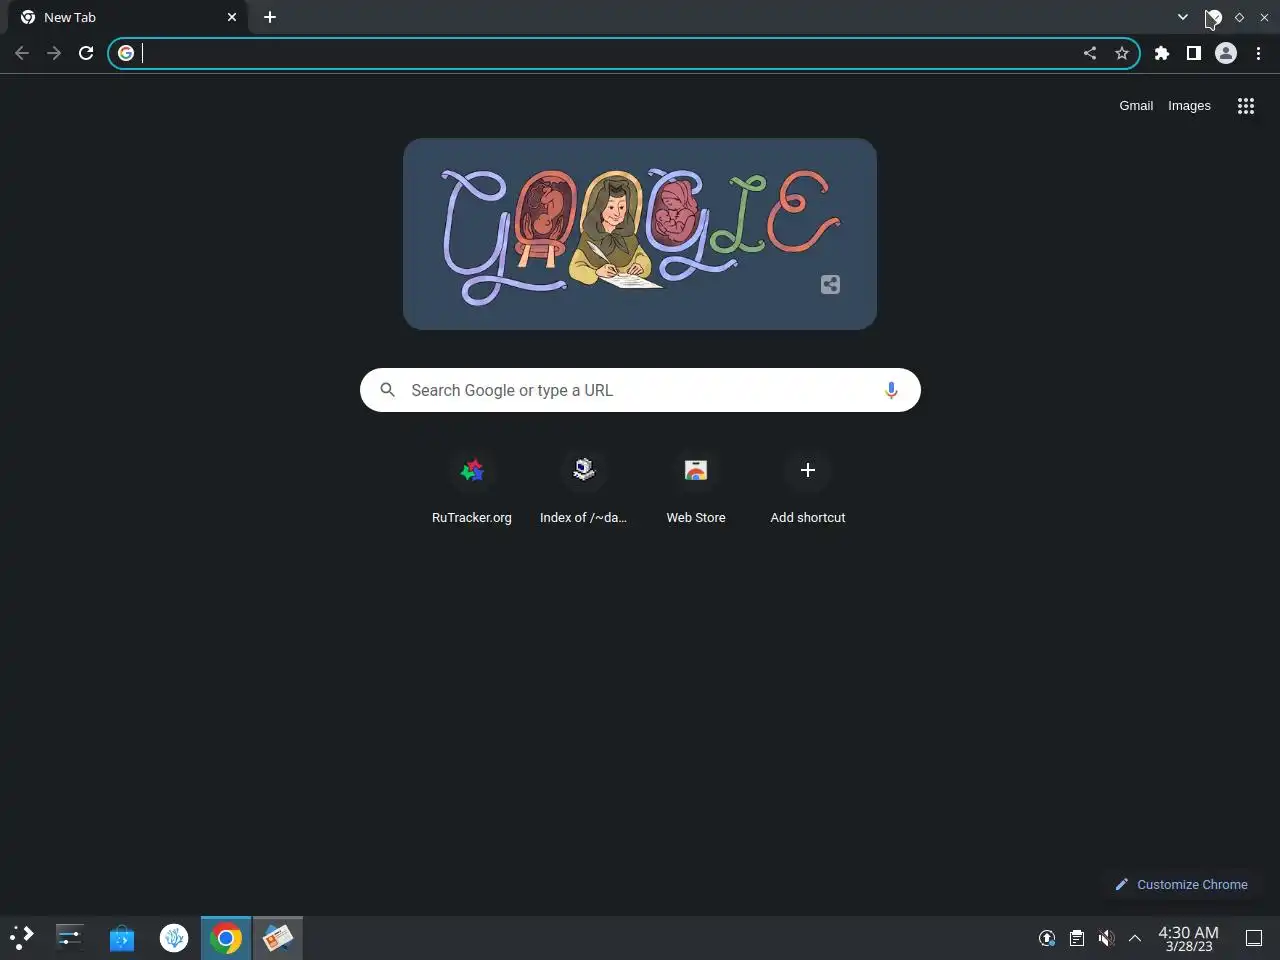This screenshot has width=1280, height=960.
Task: Open the Web Store shortcut
Action: click(x=696, y=488)
